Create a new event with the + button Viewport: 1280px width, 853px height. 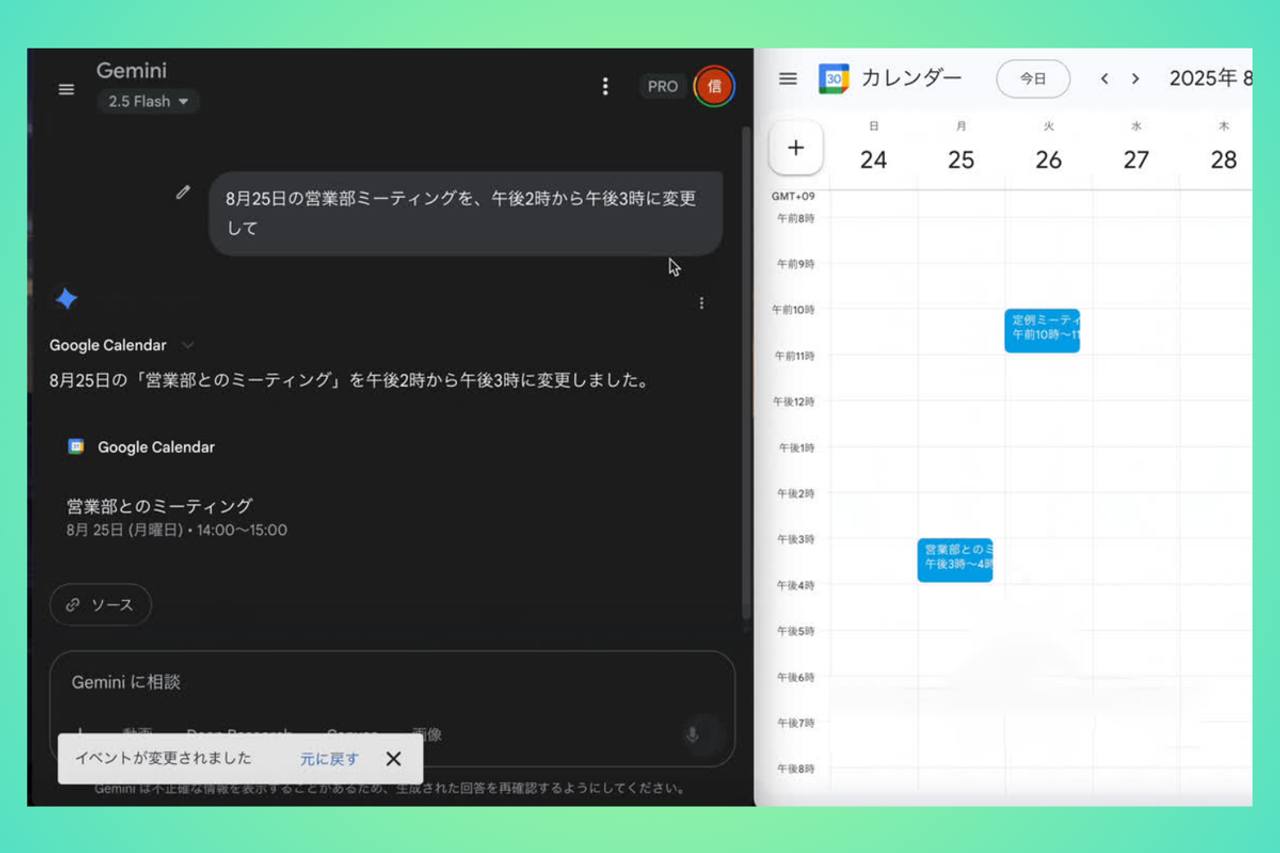796,147
